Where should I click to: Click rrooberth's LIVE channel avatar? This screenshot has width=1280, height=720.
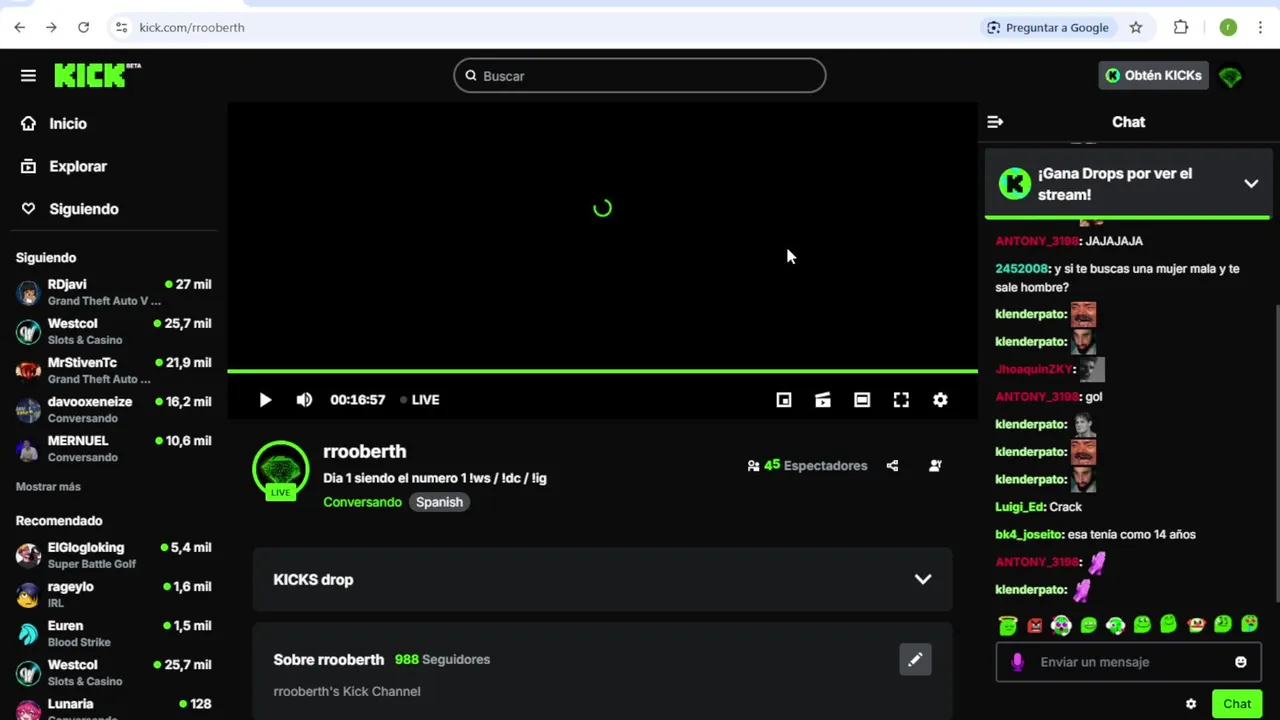(280, 470)
